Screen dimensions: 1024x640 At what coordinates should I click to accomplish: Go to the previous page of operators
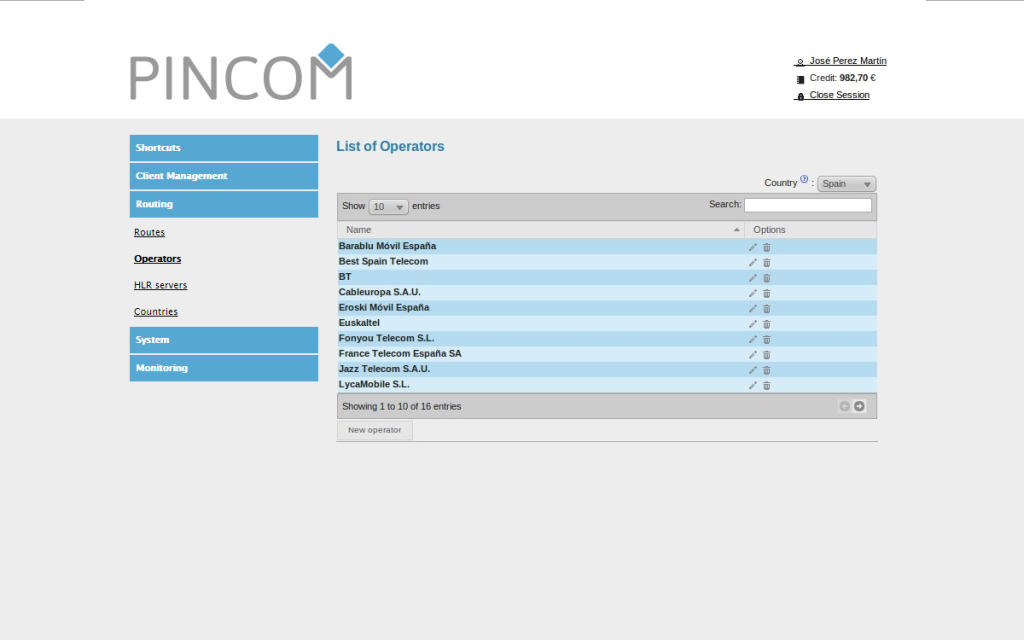(x=844, y=406)
